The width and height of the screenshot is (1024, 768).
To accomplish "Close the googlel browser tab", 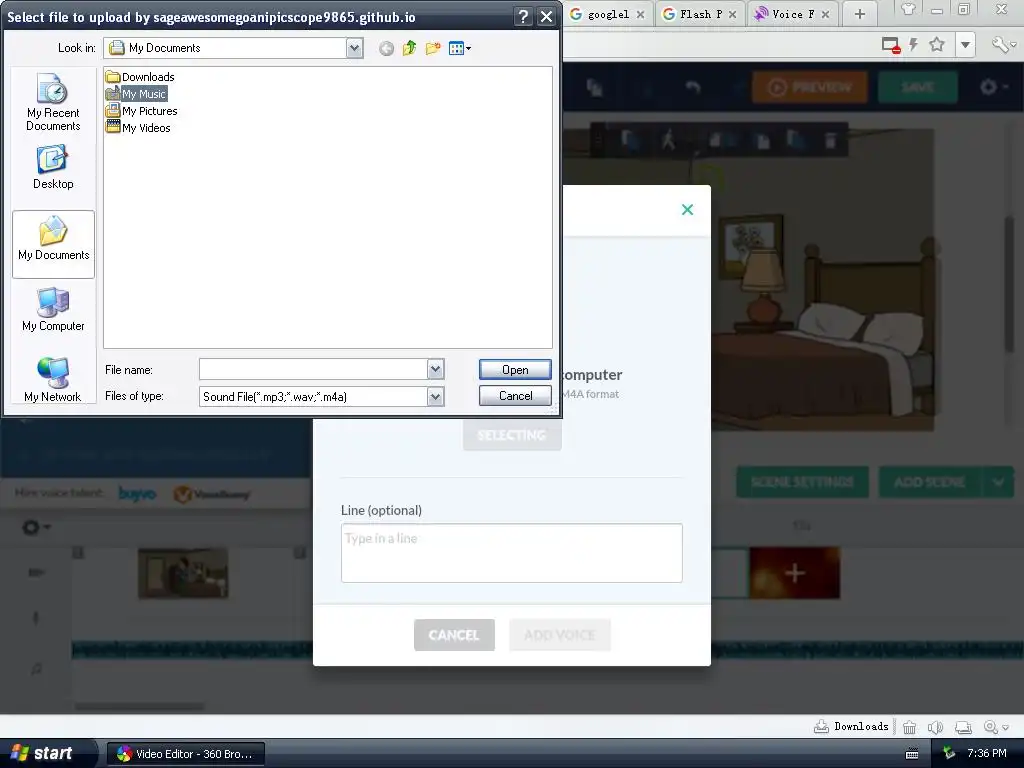I will [x=641, y=14].
